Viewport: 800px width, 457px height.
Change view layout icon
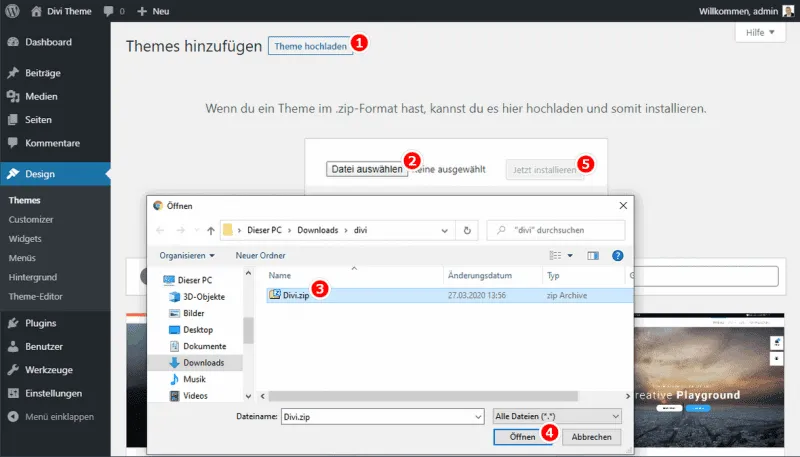(555, 256)
